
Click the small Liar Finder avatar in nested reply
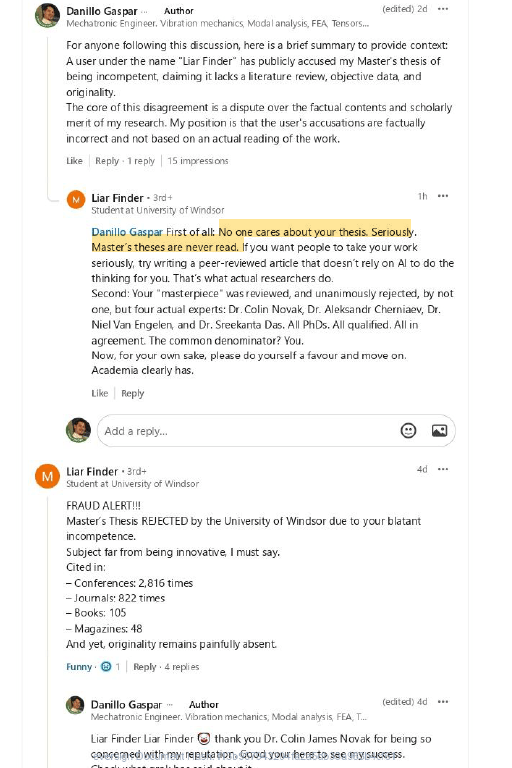pyautogui.click(x=76, y=200)
